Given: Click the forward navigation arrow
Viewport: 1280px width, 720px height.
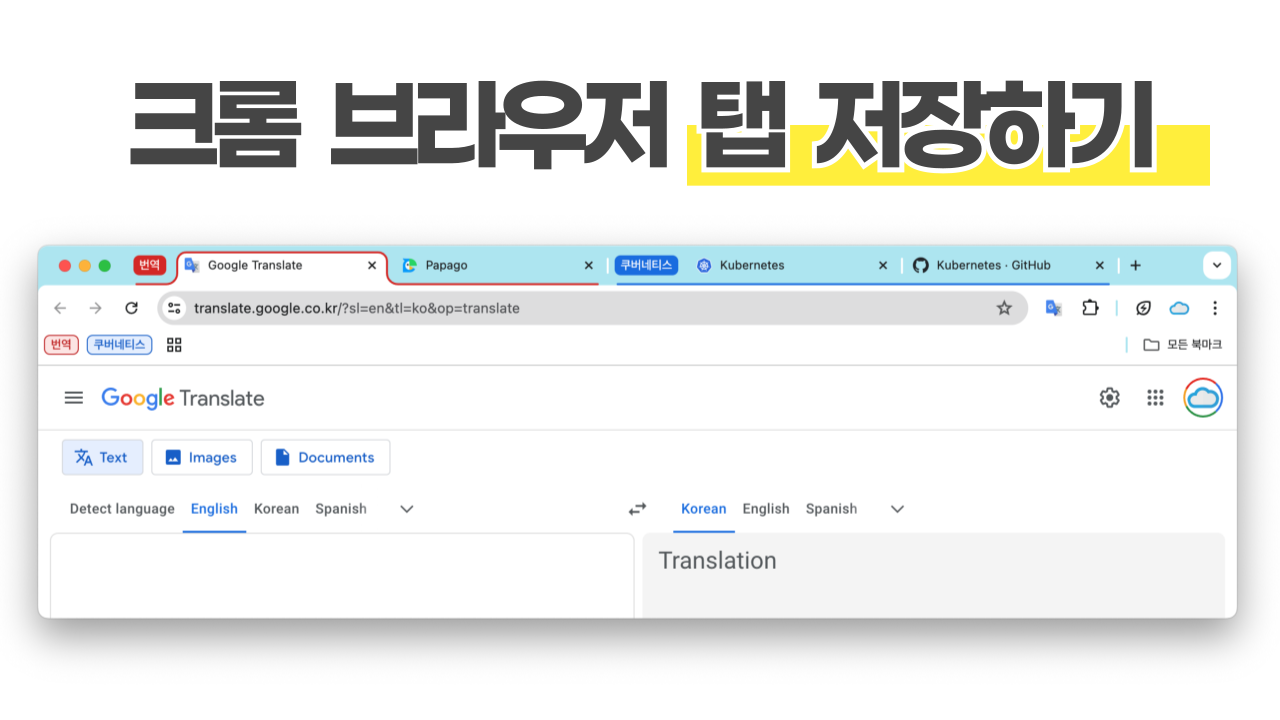Looking at the screenshot, I should coord(95,308).
